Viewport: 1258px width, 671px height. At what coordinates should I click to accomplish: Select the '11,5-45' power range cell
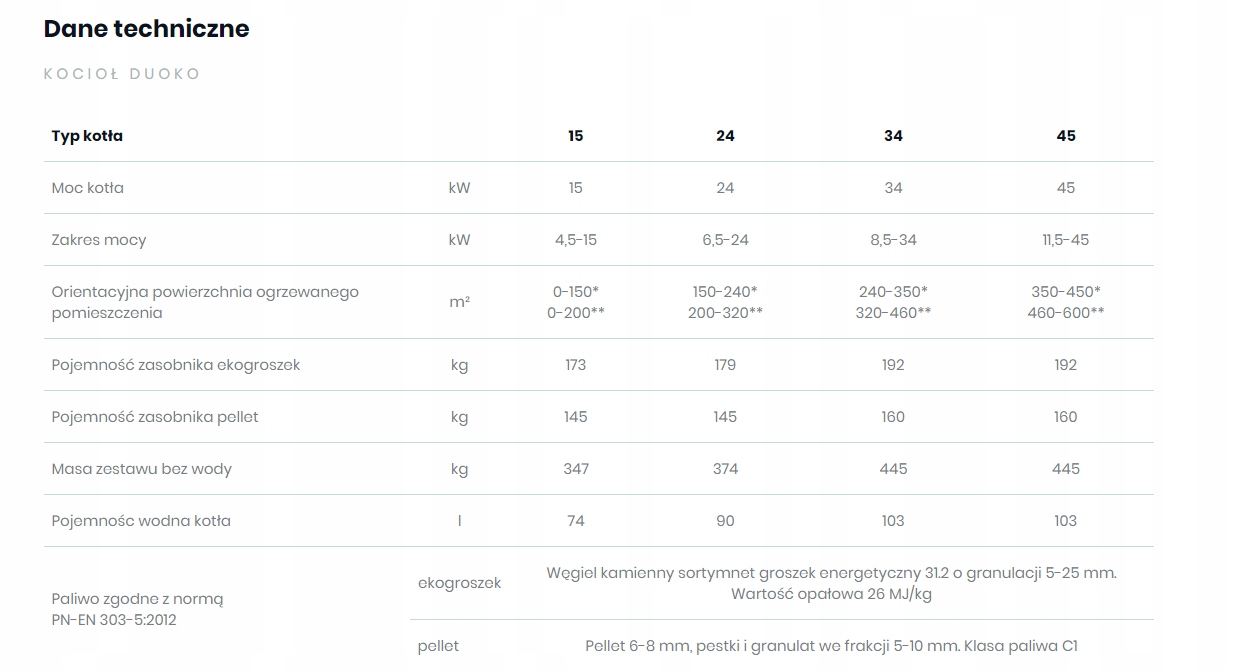[x=1065, y=240]
